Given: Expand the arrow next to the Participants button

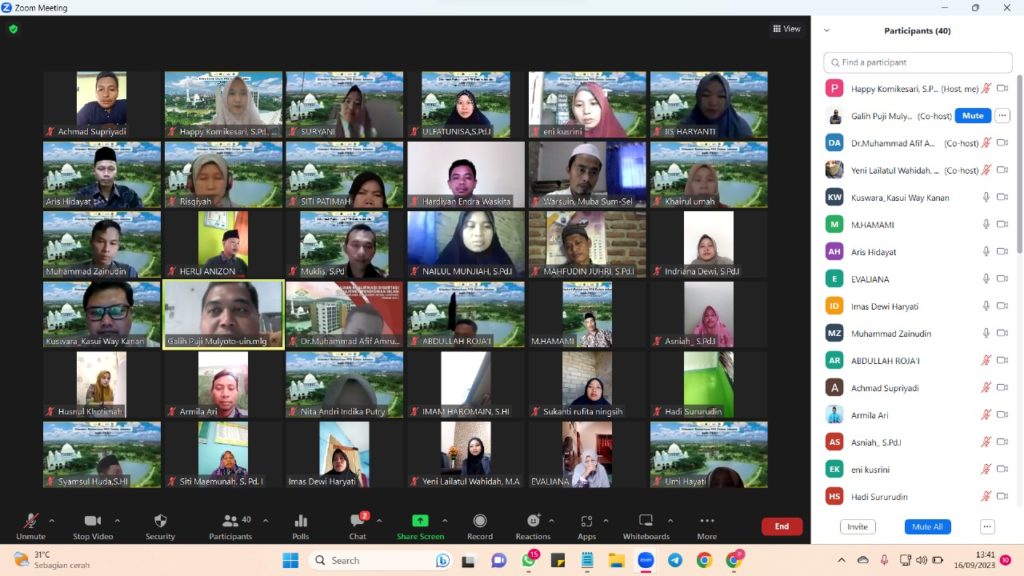Looking at the screenshot, I should pyautogui.click(x=266, y=521).
